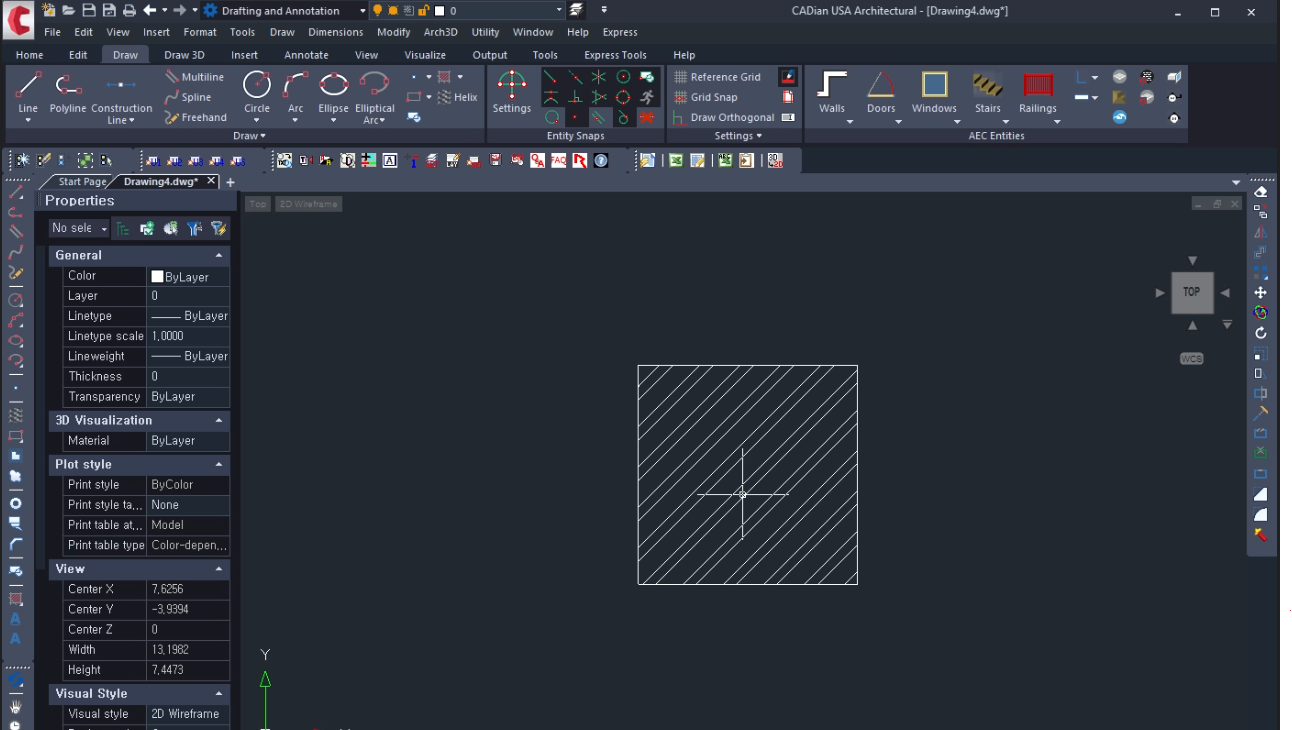Insert Walls AEC entity
This screenshot has height=730, width=1292.
click(x=832, y=92)
